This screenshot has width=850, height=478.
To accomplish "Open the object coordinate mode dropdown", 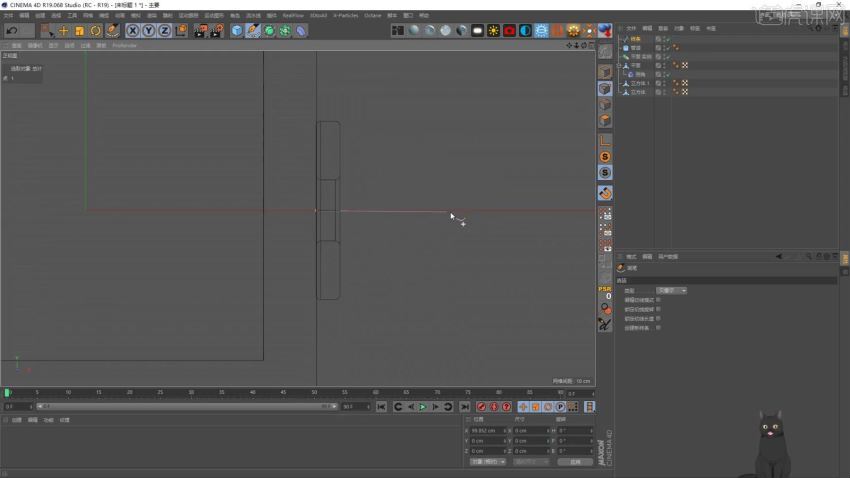I will pos(487,462).
